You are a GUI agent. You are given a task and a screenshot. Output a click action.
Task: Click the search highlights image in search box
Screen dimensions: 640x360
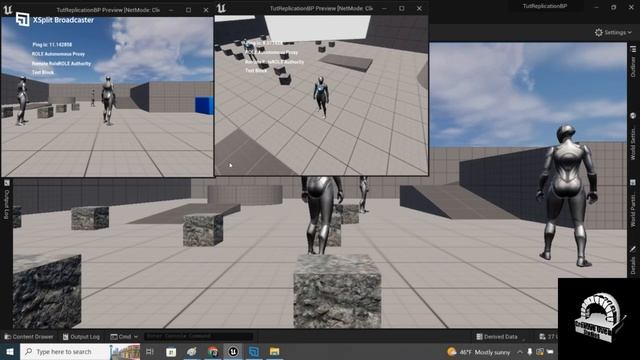(x=126, y=351)
